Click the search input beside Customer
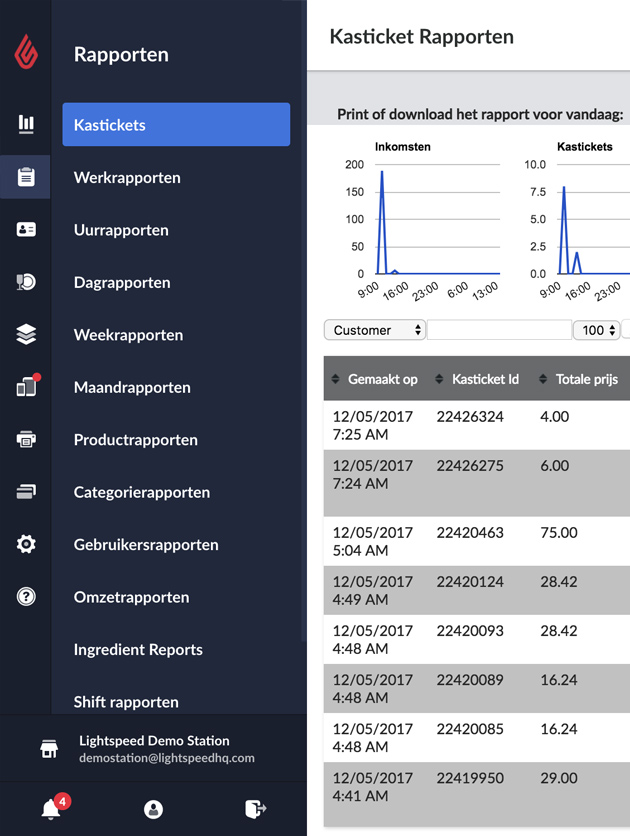 (x=499, y=330)
